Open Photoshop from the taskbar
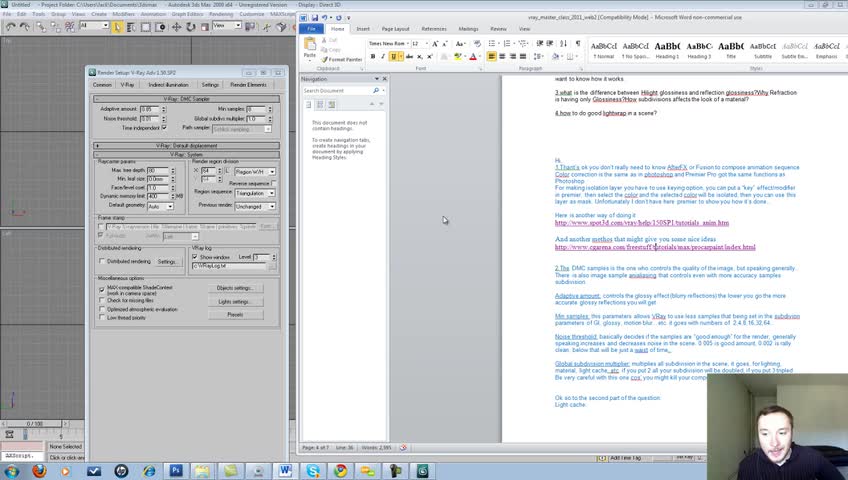This screenshot has width=848, height=480. [177, 470]
